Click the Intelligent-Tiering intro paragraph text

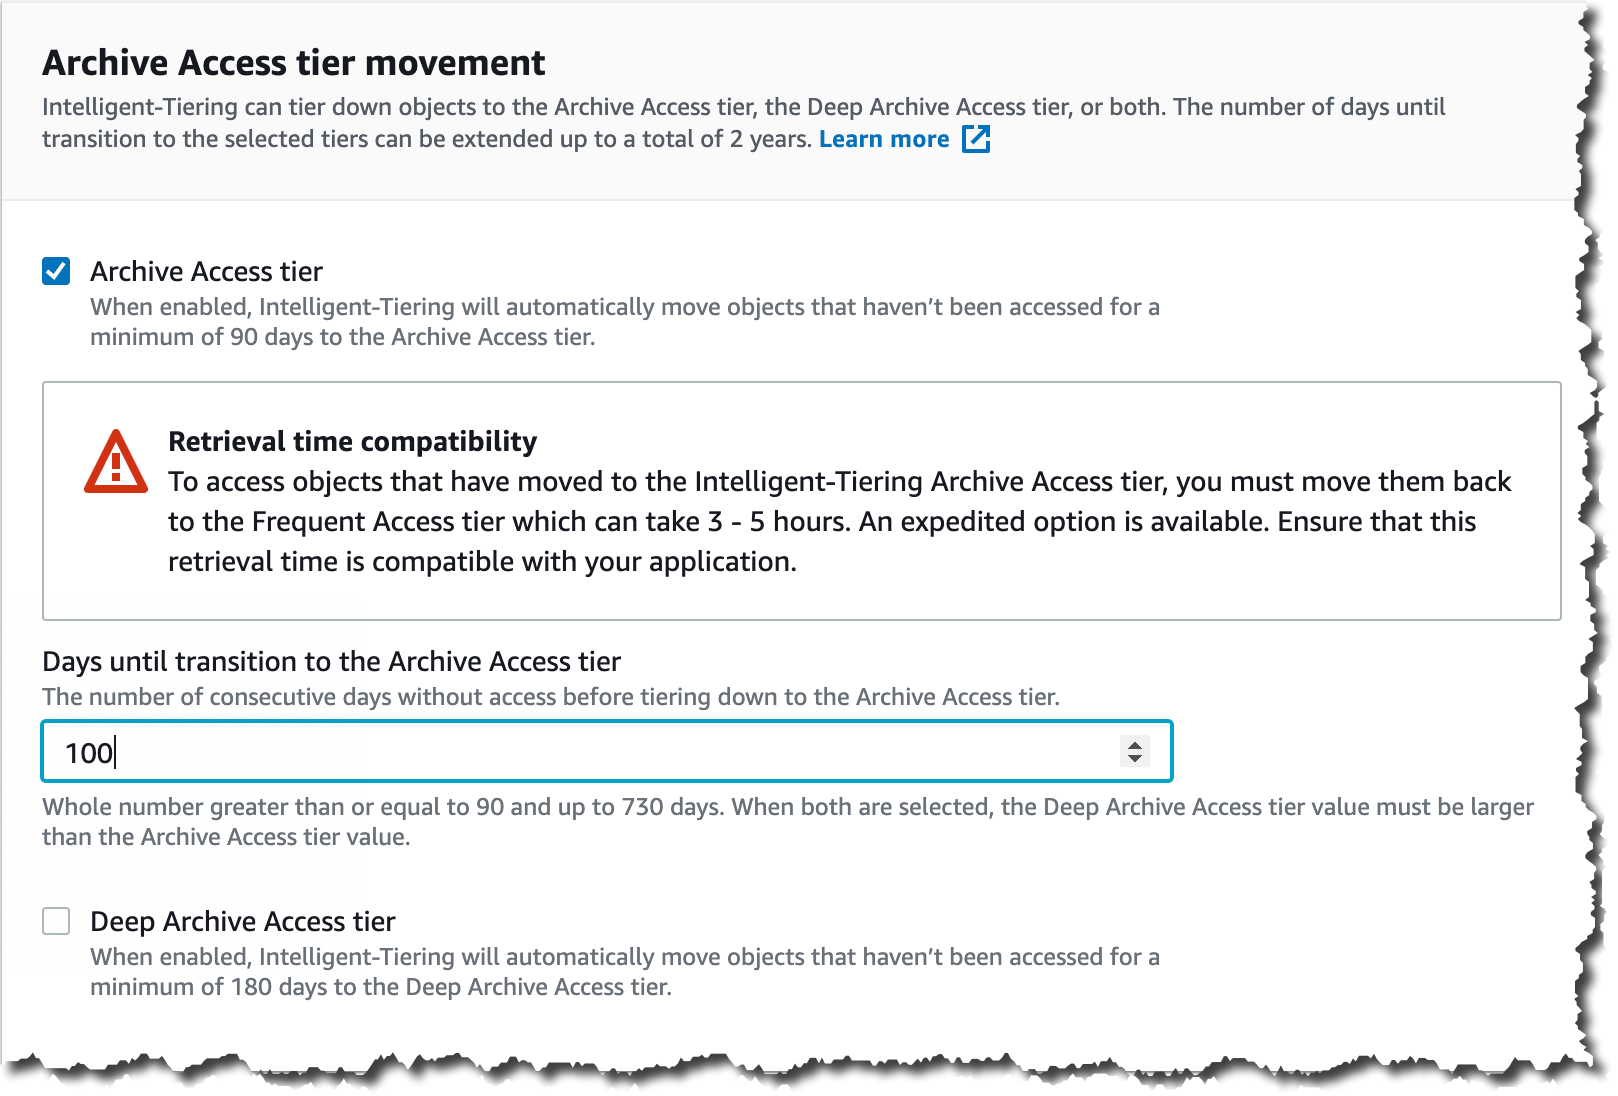click(744, 123)
